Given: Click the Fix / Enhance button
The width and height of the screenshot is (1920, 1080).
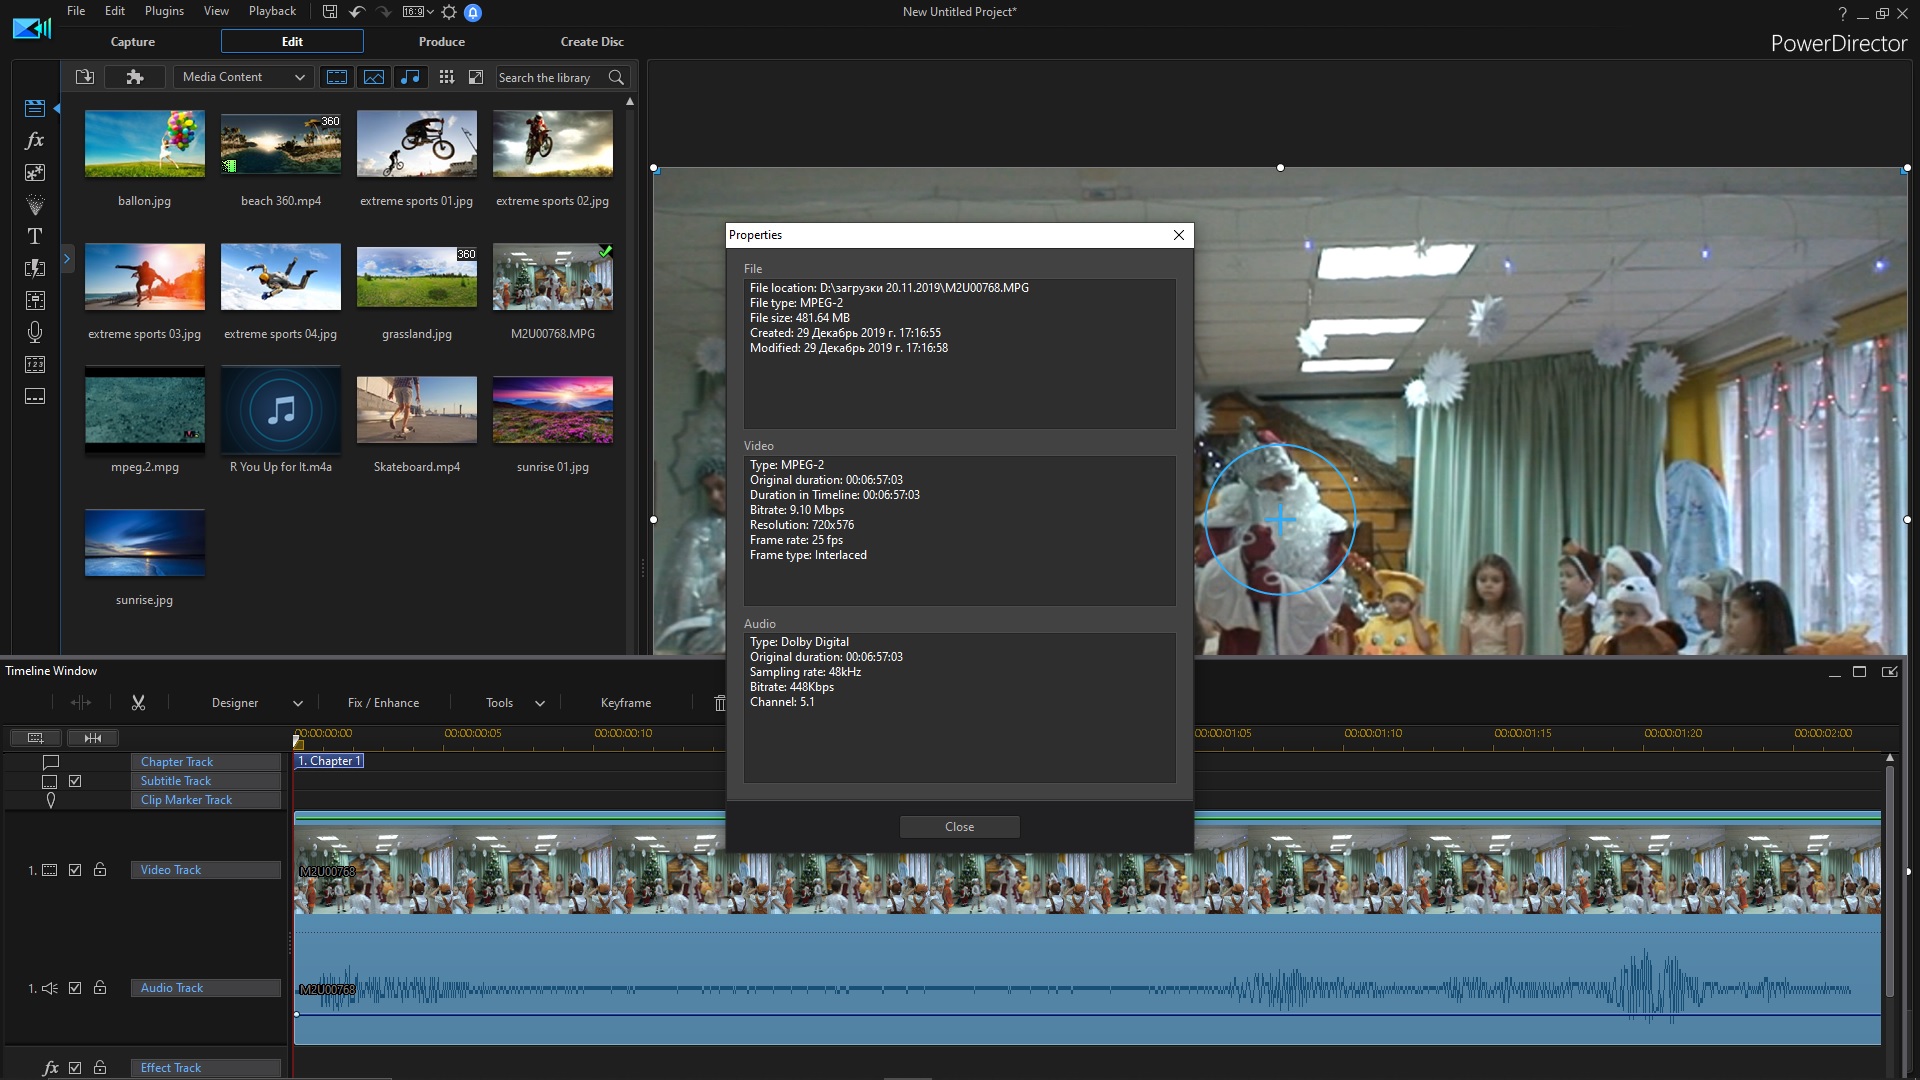Looking at the screenshot, I should [x=383, y=703].
